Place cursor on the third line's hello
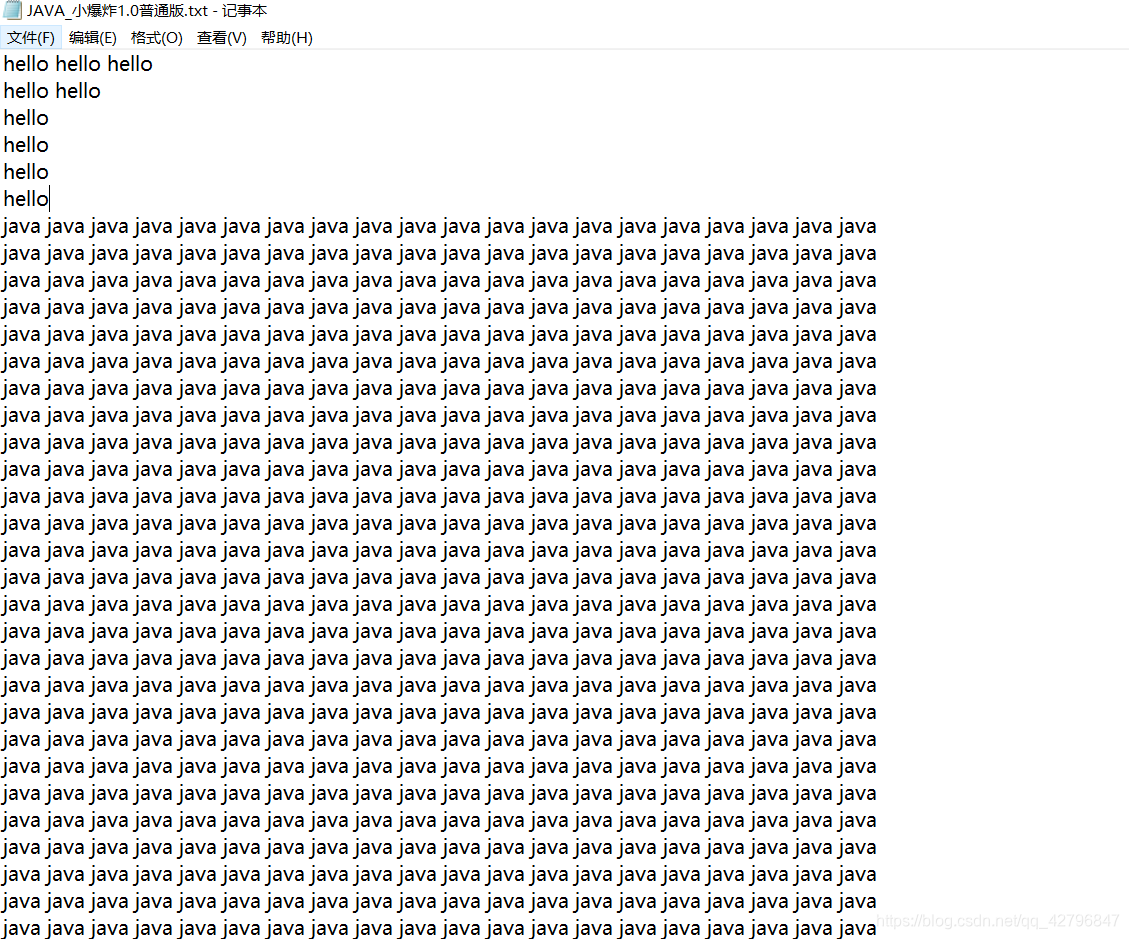Screen dimensions: 1129x939 26,118
